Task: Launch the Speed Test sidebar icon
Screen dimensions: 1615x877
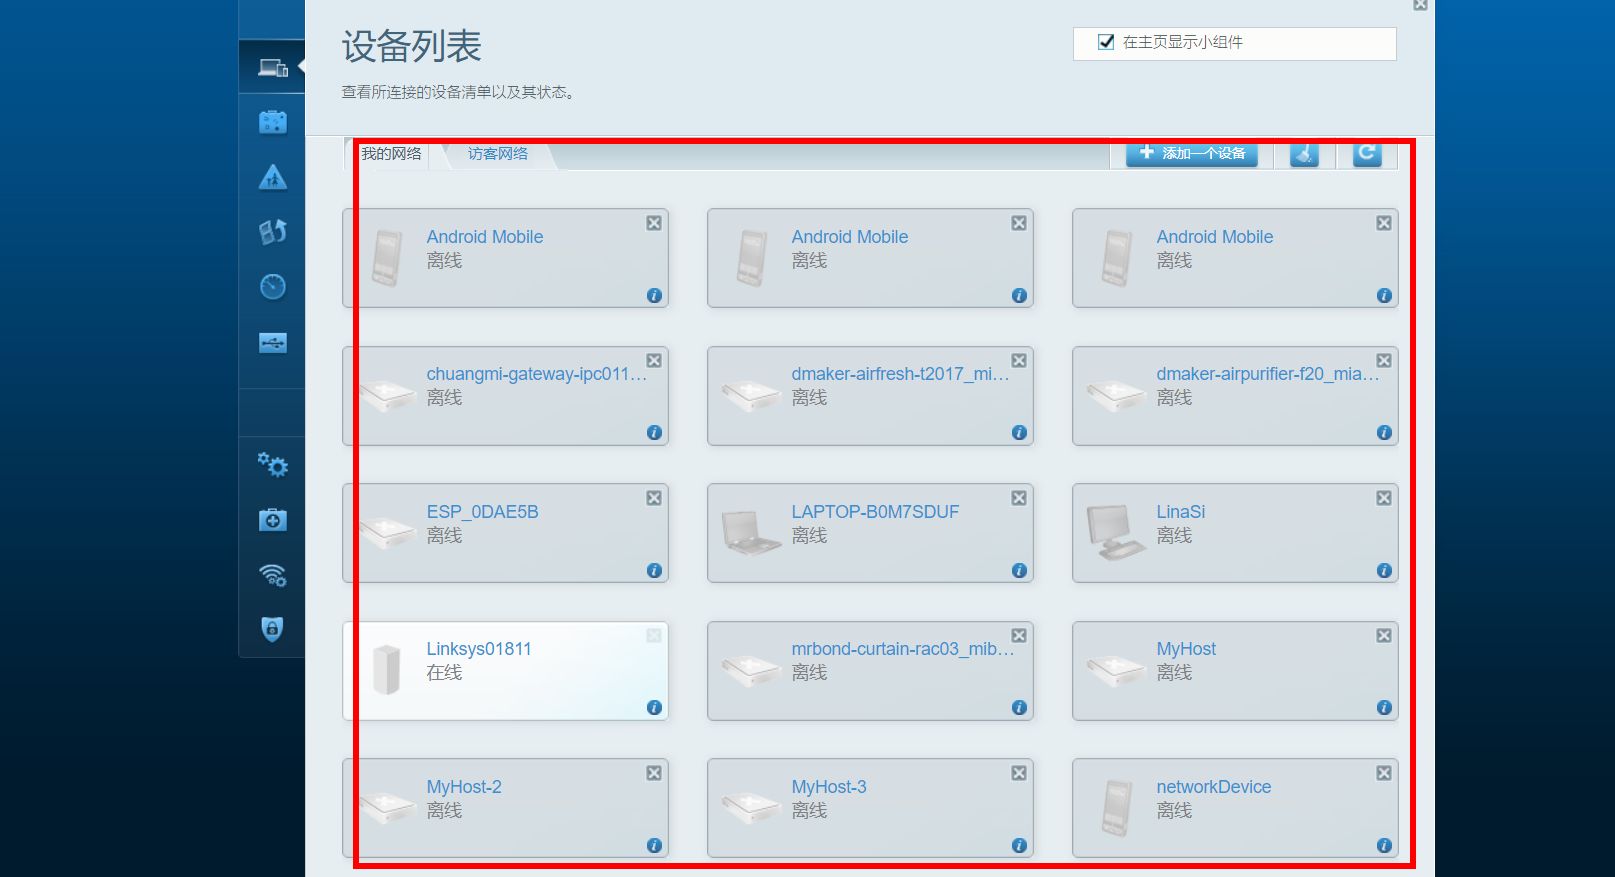Action: coord(272,287)
